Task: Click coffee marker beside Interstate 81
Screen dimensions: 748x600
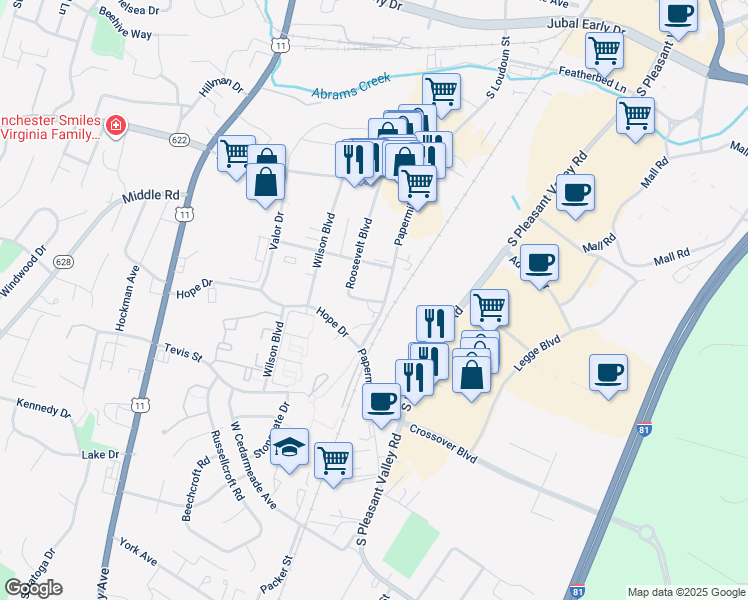Action: pyautogui.click(x=608, y=375)
